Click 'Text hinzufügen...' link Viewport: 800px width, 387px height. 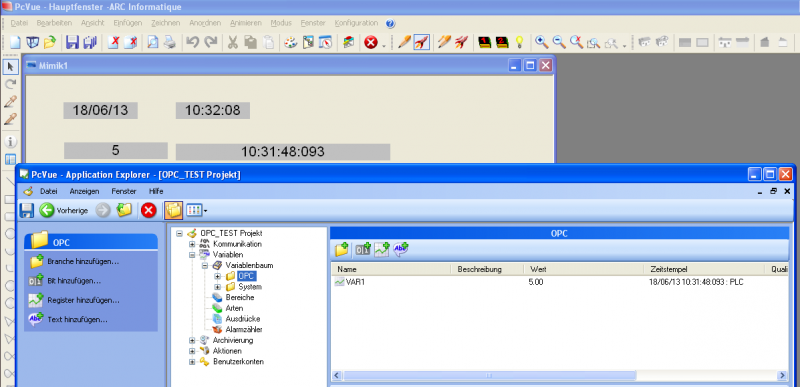pos(78,320)
